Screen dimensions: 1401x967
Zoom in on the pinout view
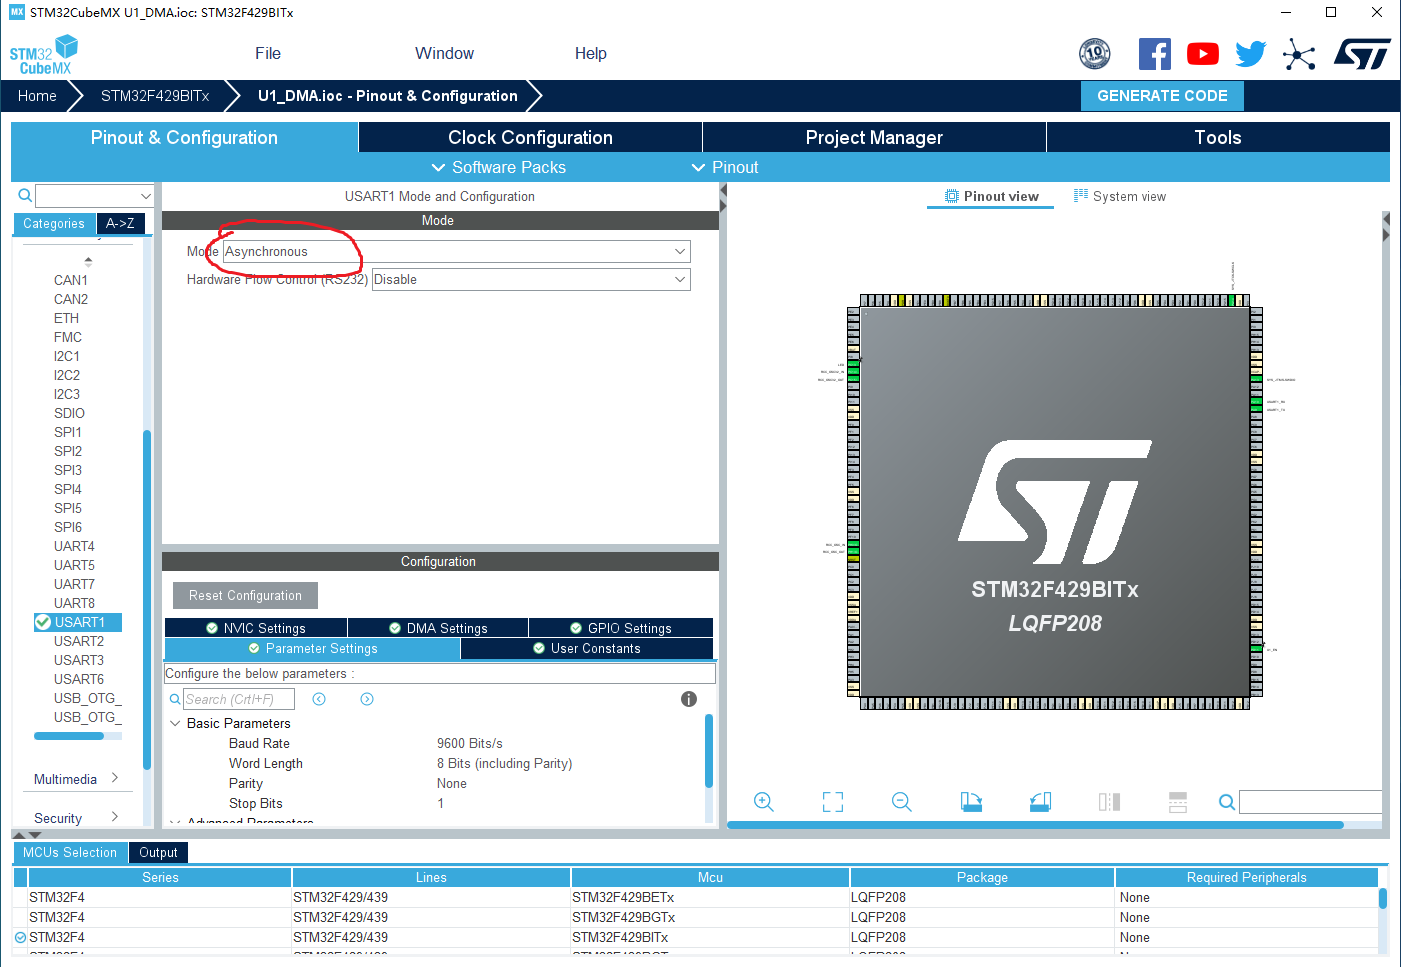764,802
